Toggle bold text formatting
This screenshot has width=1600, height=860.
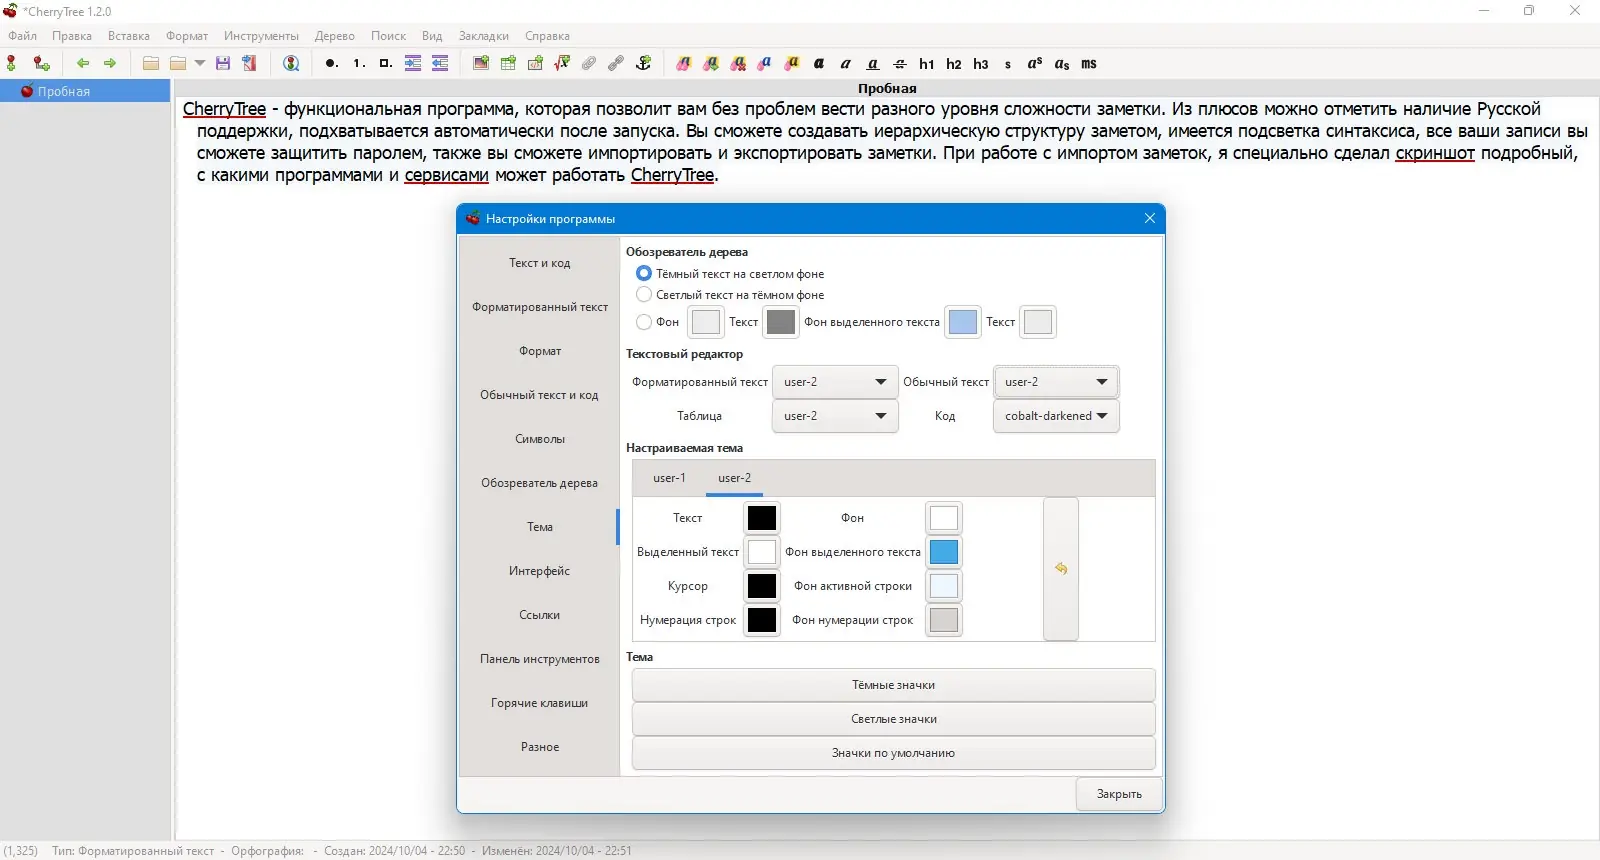pyautogui.click(x=819, y=63)
